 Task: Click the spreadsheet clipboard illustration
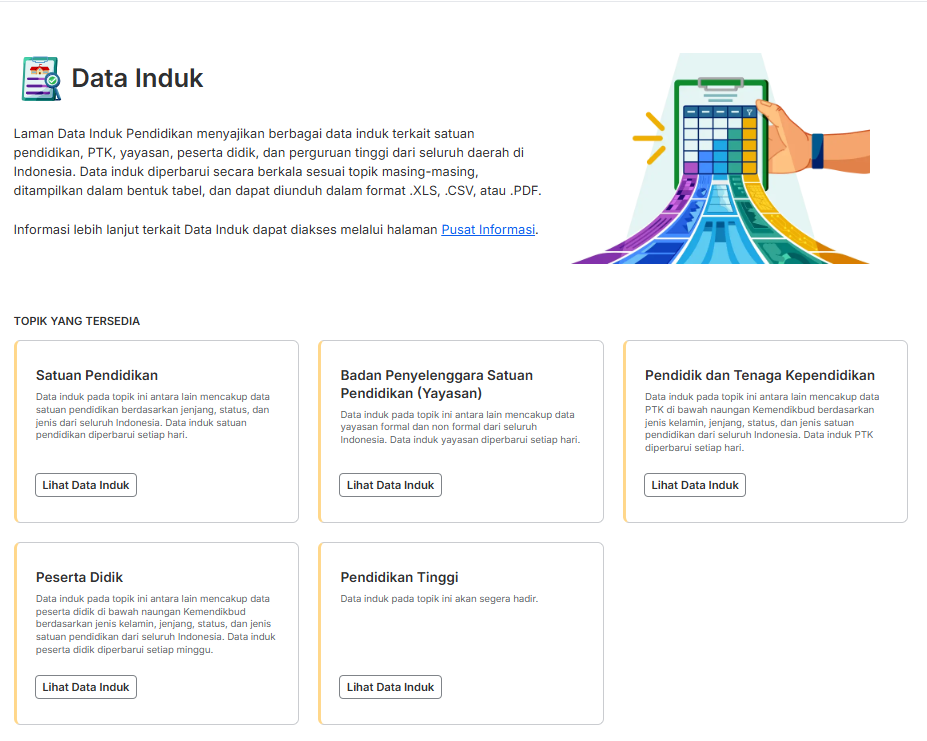coord(721,158)
